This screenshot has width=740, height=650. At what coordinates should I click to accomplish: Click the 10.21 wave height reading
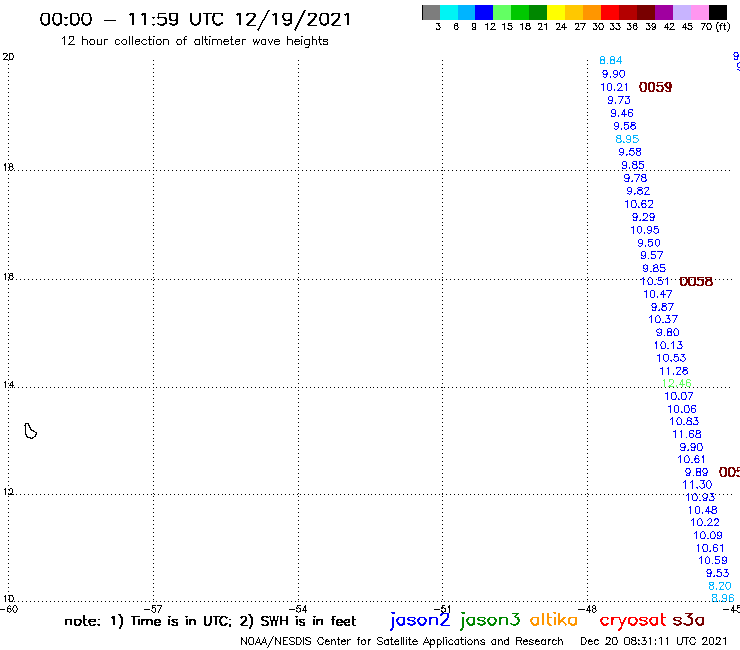click(614, 87)
